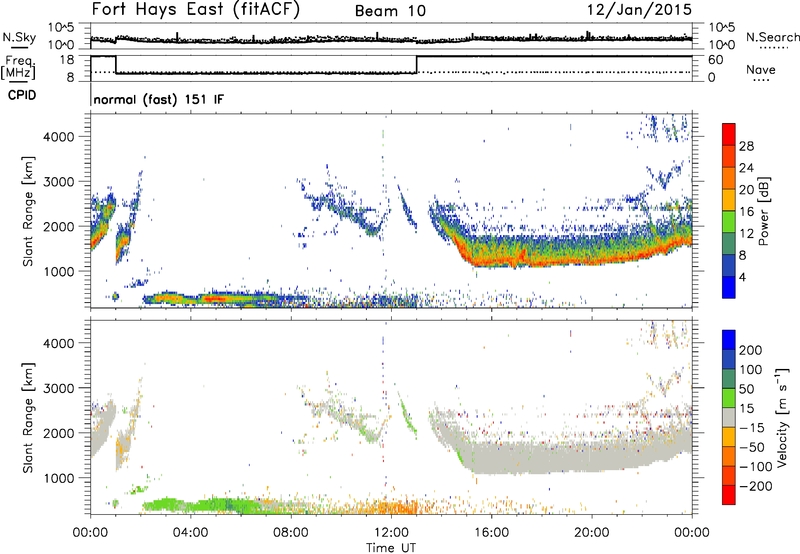Click the '60' tick on the Nave axis
This screenshot has width=800, height=554.
point(716,60)
